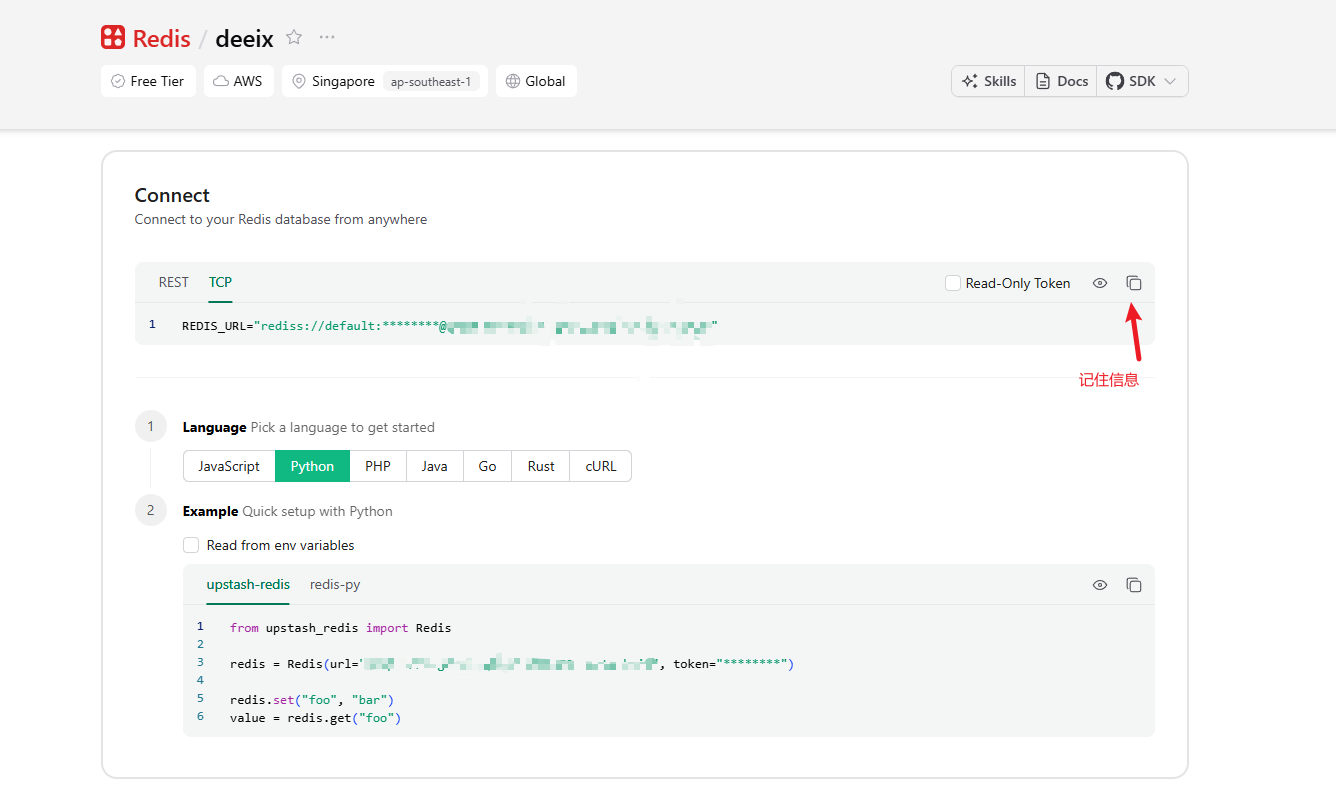Pick PHP as the language

(378, 466)
